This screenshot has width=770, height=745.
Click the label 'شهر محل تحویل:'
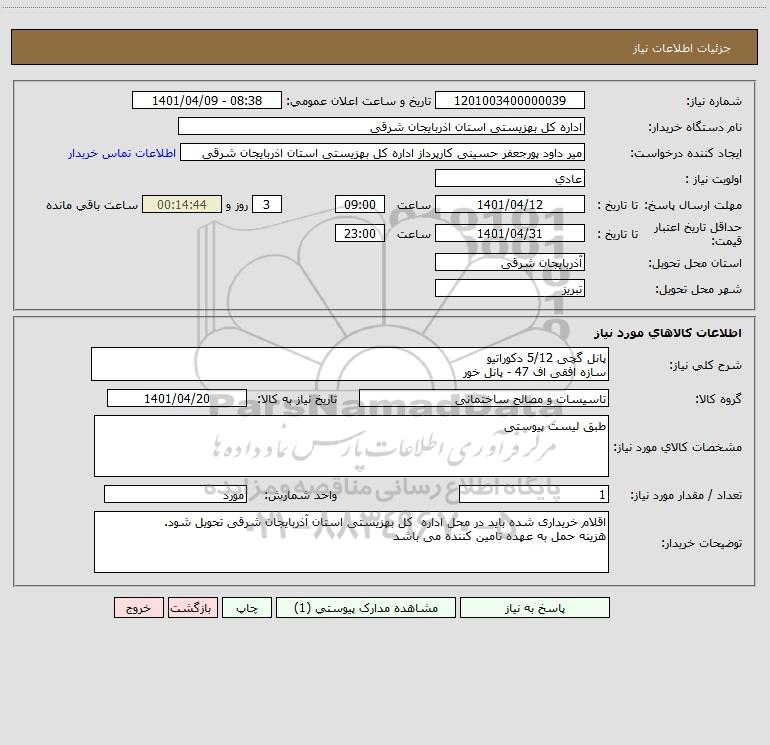698,289
